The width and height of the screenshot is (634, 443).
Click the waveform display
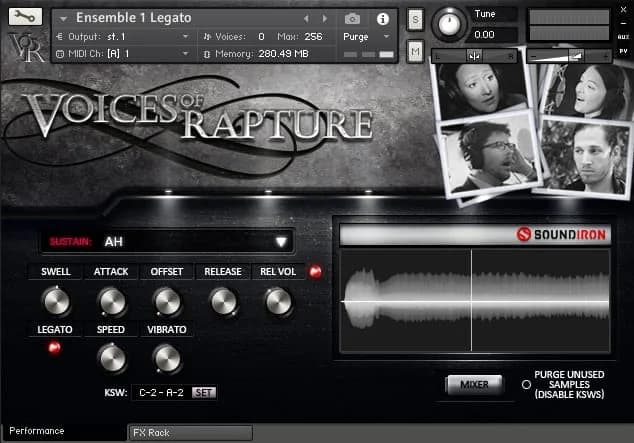tap(475, 301)
